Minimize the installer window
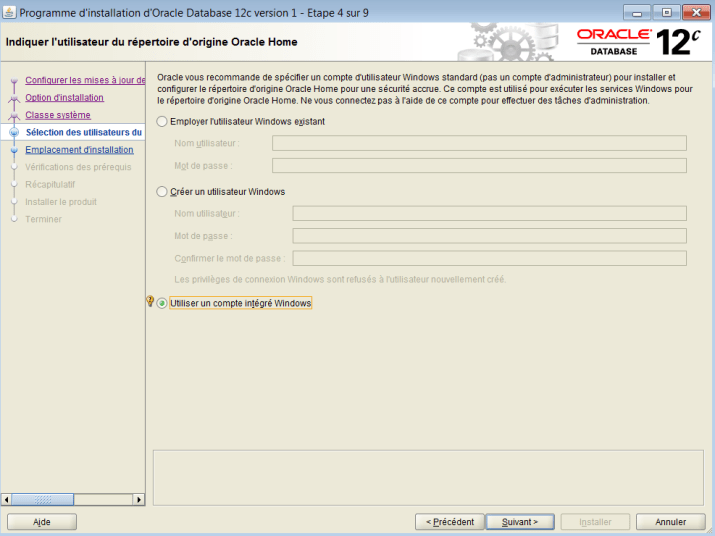 637,13
